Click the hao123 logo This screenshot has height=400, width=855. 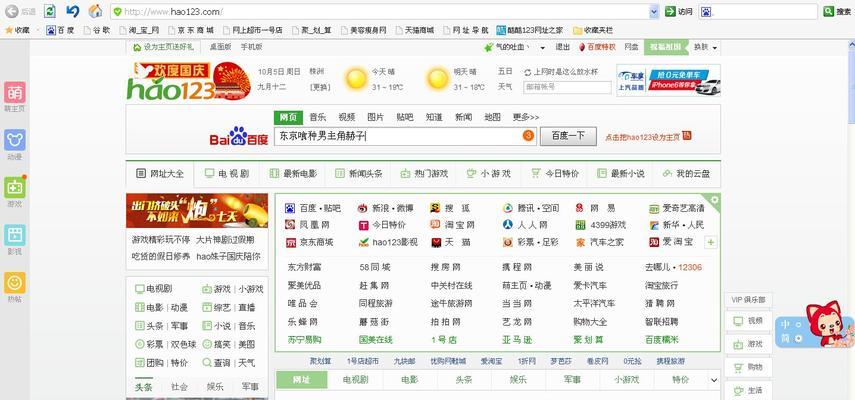pyautogui.click(x=189, y=81)
